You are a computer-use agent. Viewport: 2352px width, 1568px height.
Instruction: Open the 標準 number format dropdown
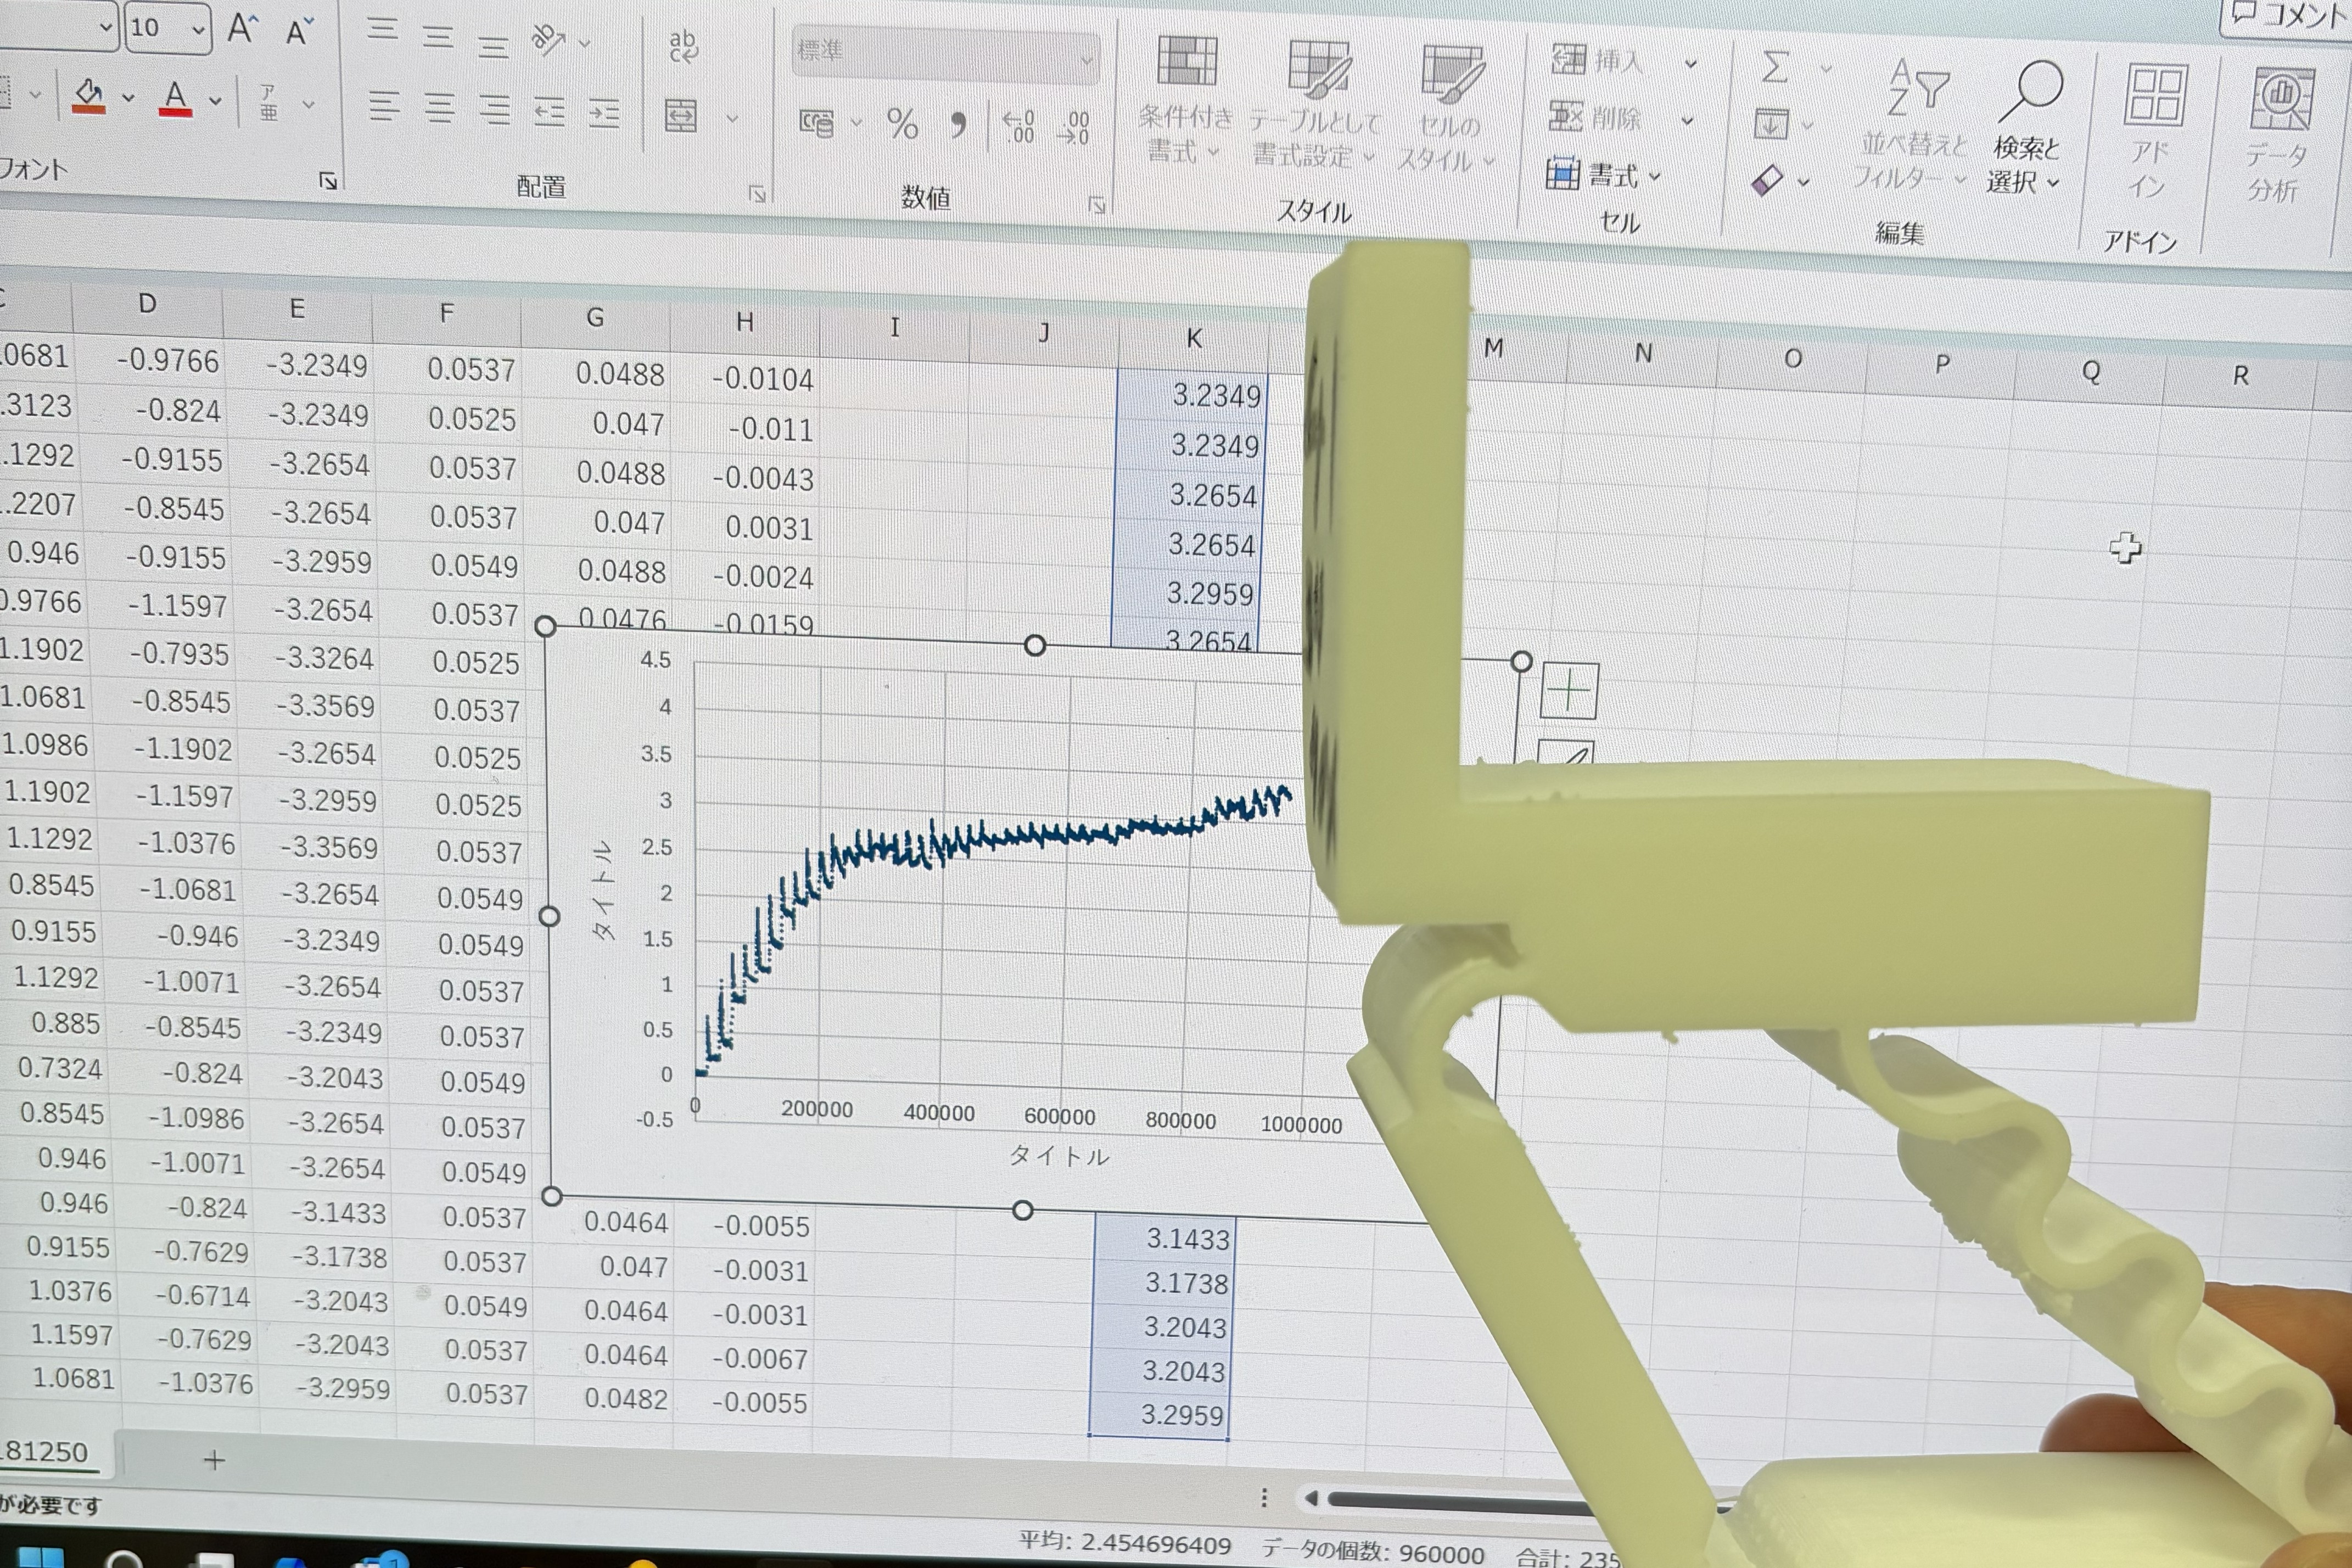click(1086, 60)
